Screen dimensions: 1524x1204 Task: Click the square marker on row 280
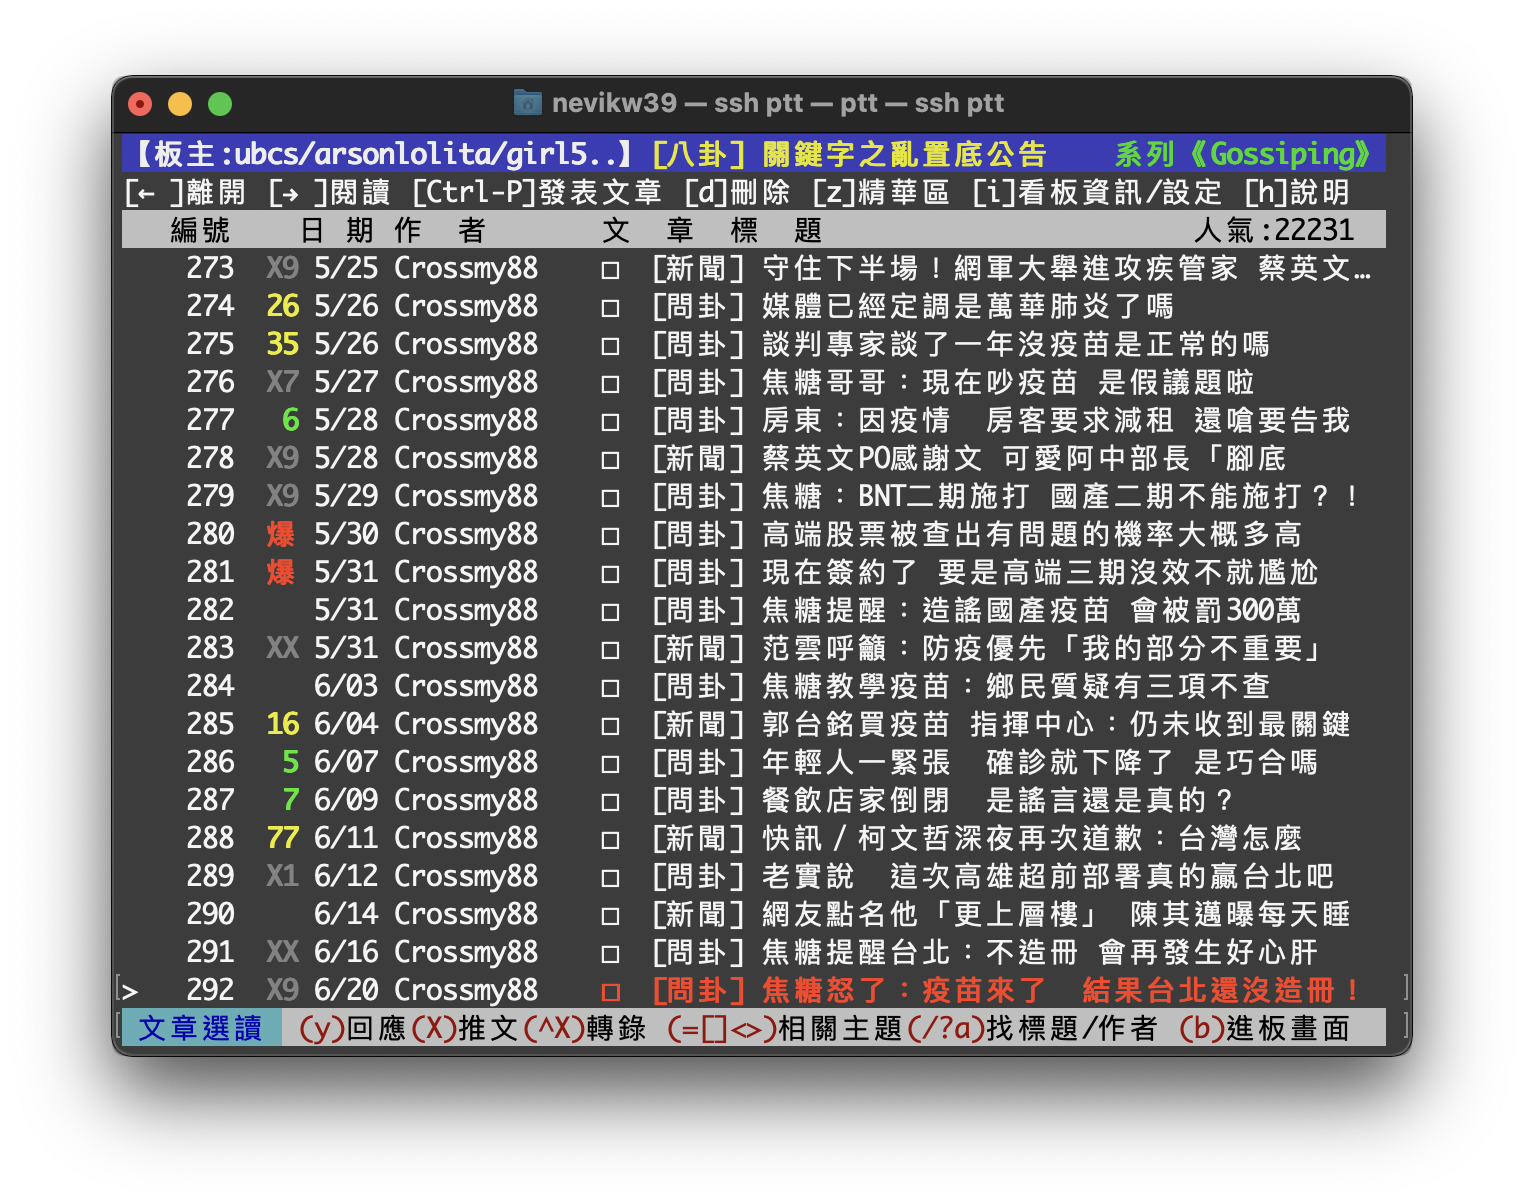coord(610,536)
